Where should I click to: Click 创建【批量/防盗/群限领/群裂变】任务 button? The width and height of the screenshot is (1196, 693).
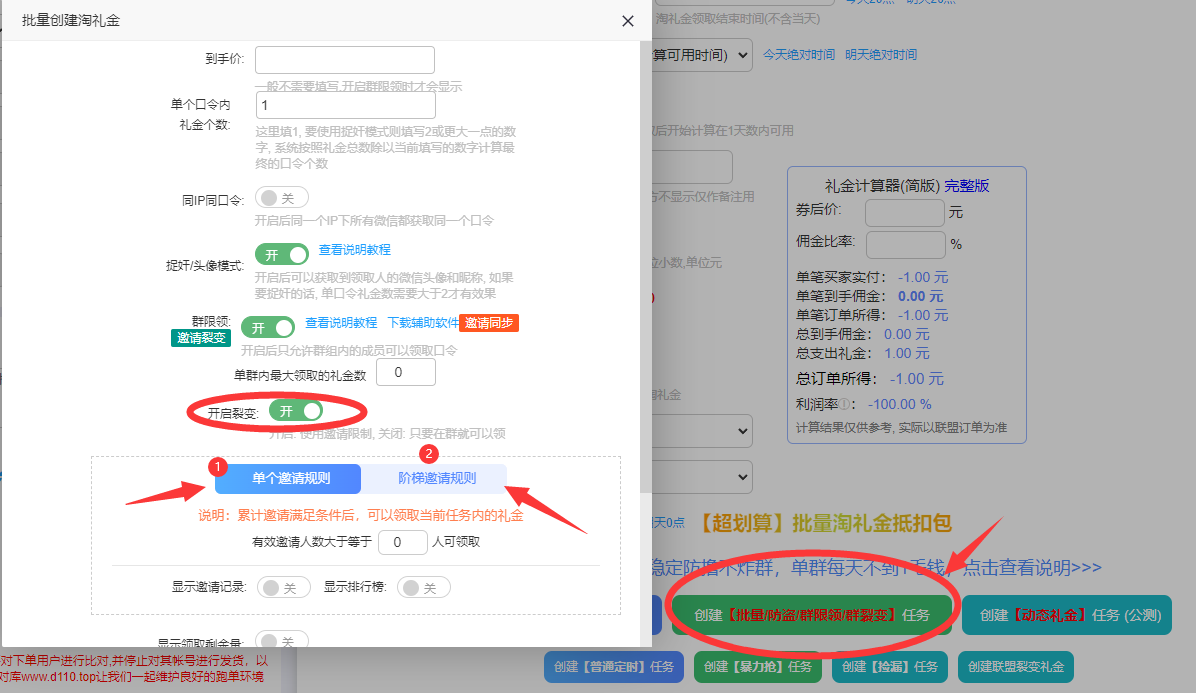(812, 615)
